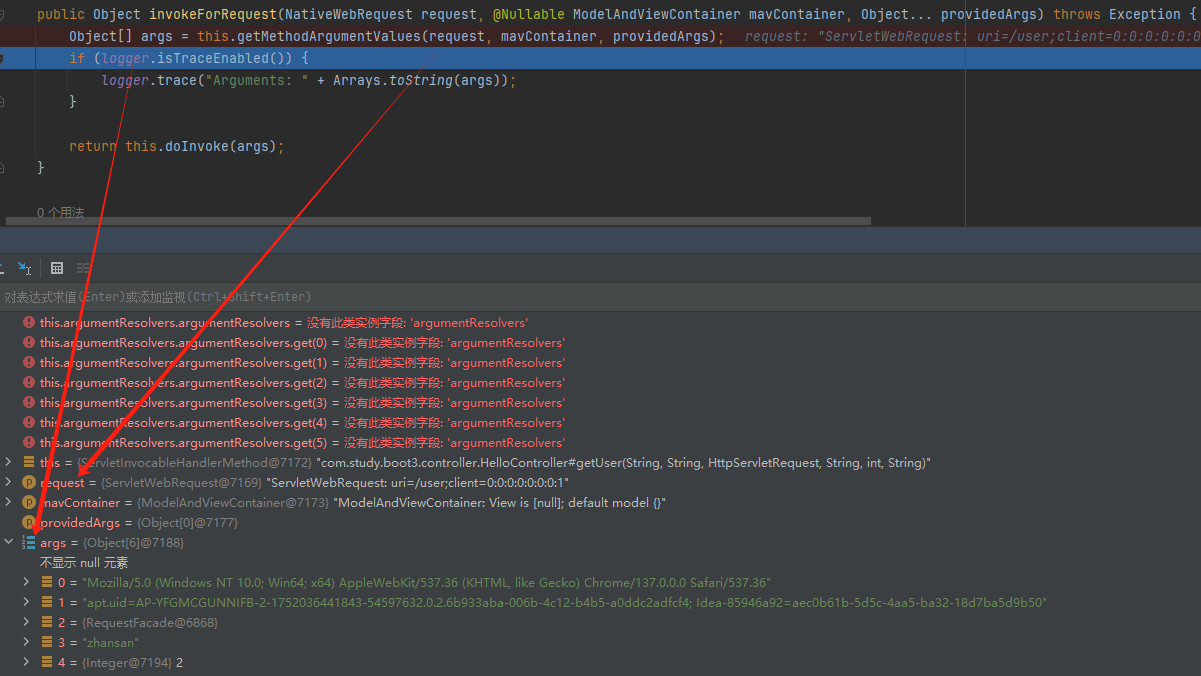
Task: Expand array element 3 "zhansan"
Action: point(27,642)
